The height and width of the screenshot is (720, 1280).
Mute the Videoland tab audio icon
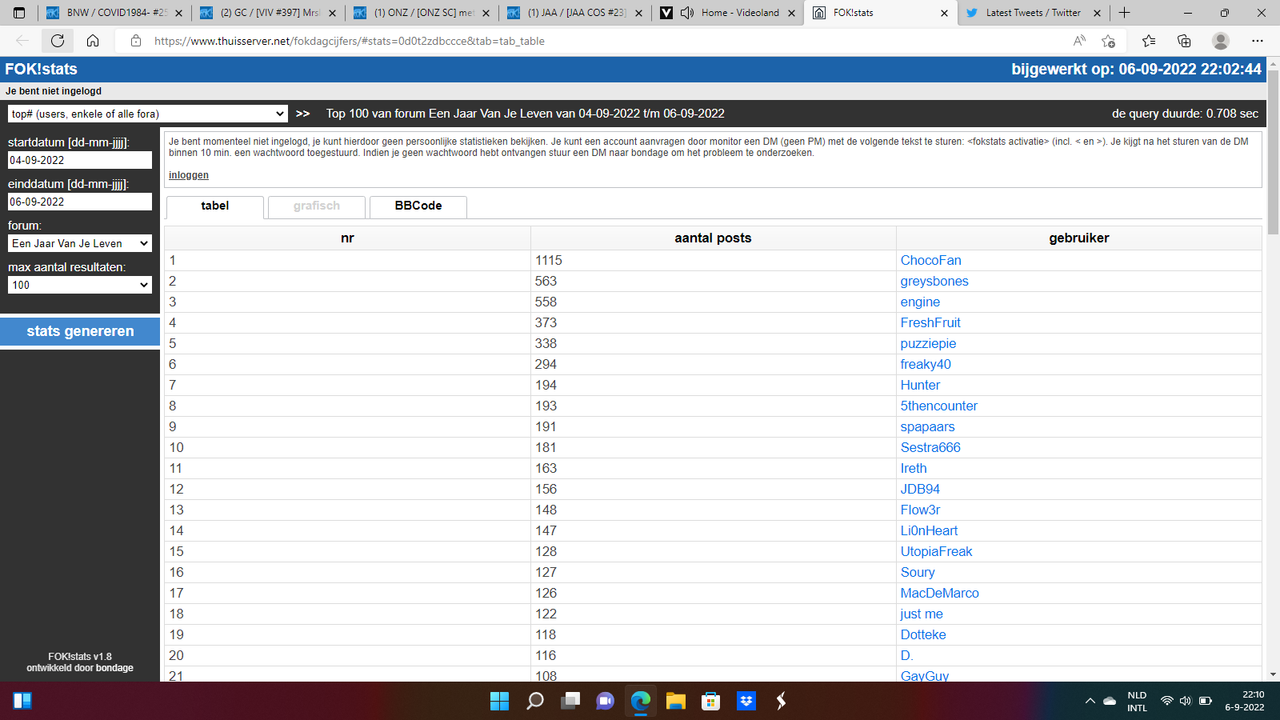(x=687, y=13)
